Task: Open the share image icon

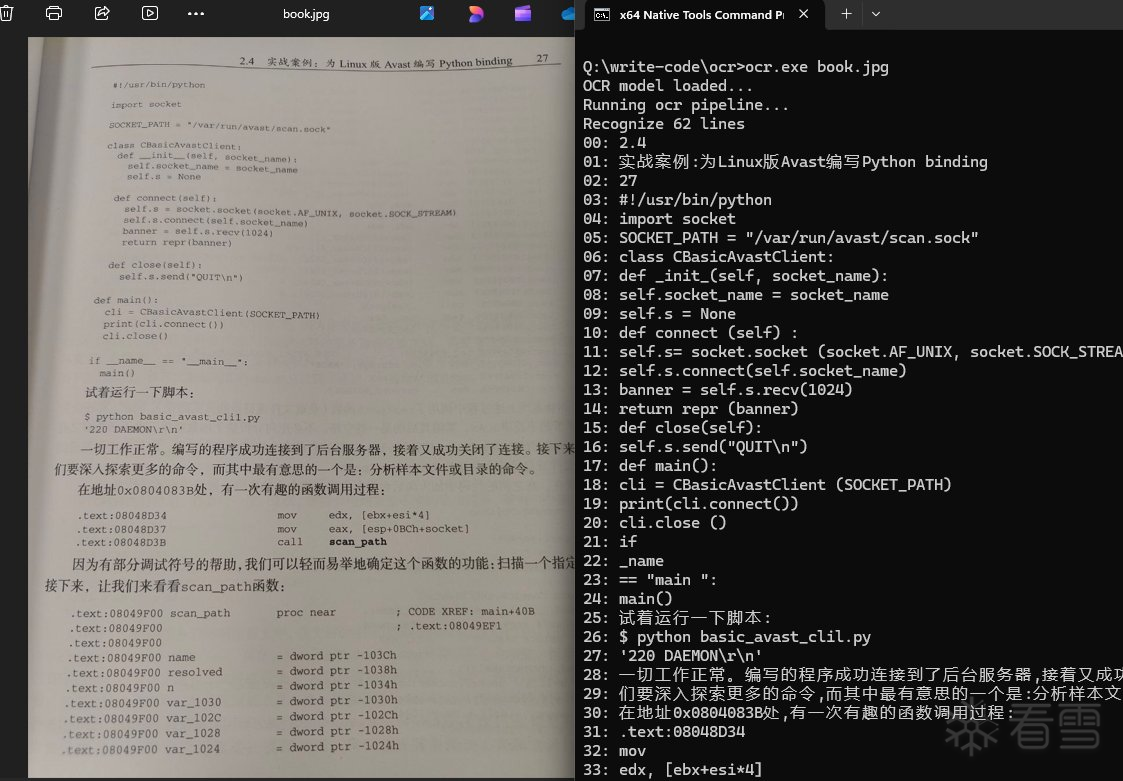Action: pos(102,14)
